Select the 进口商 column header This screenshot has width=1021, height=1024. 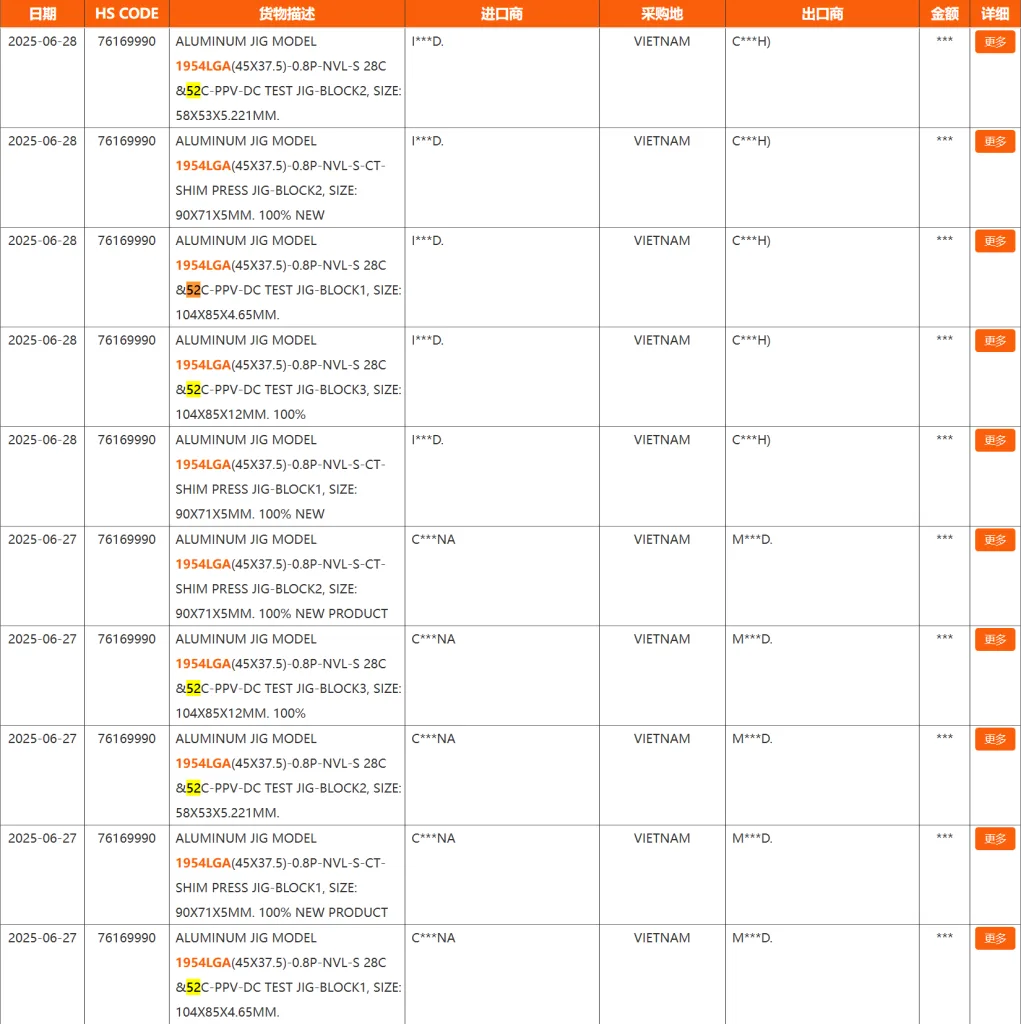502,14
